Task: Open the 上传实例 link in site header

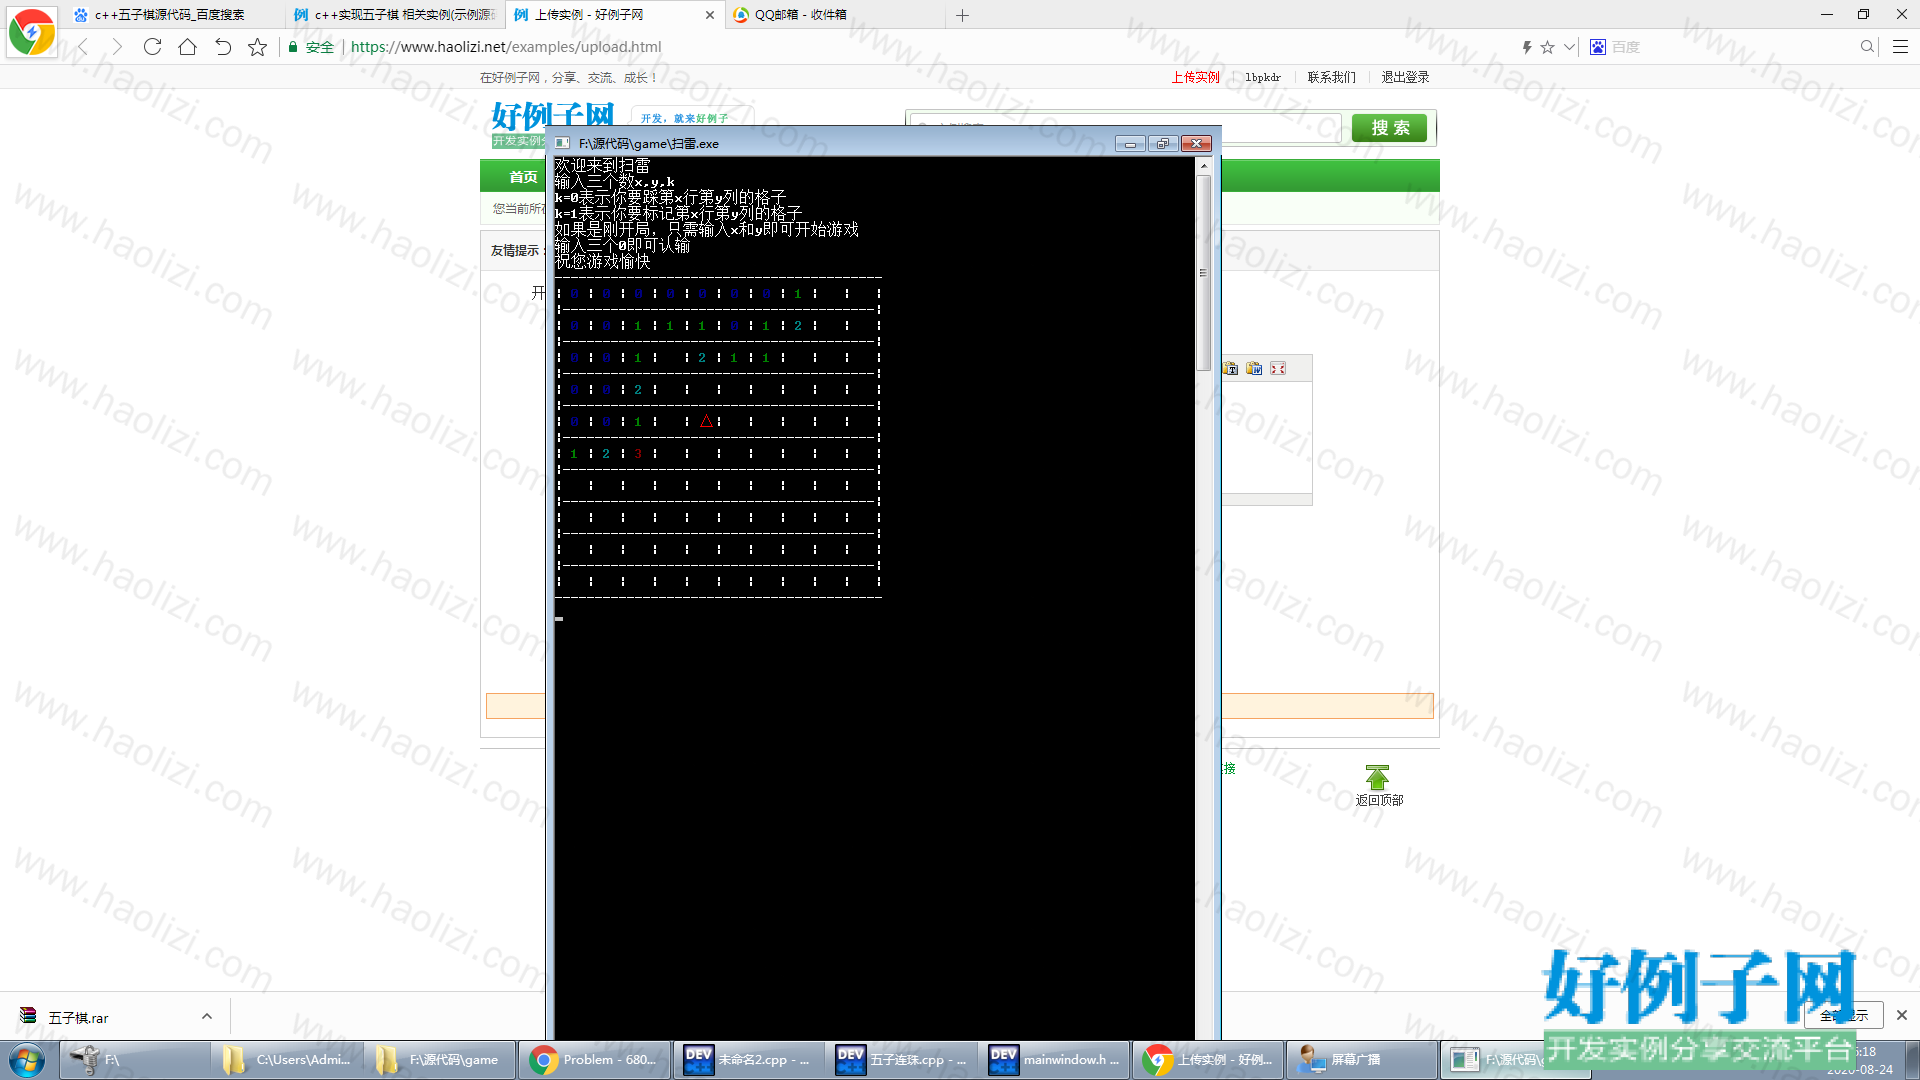Action: coord(1195,77)
